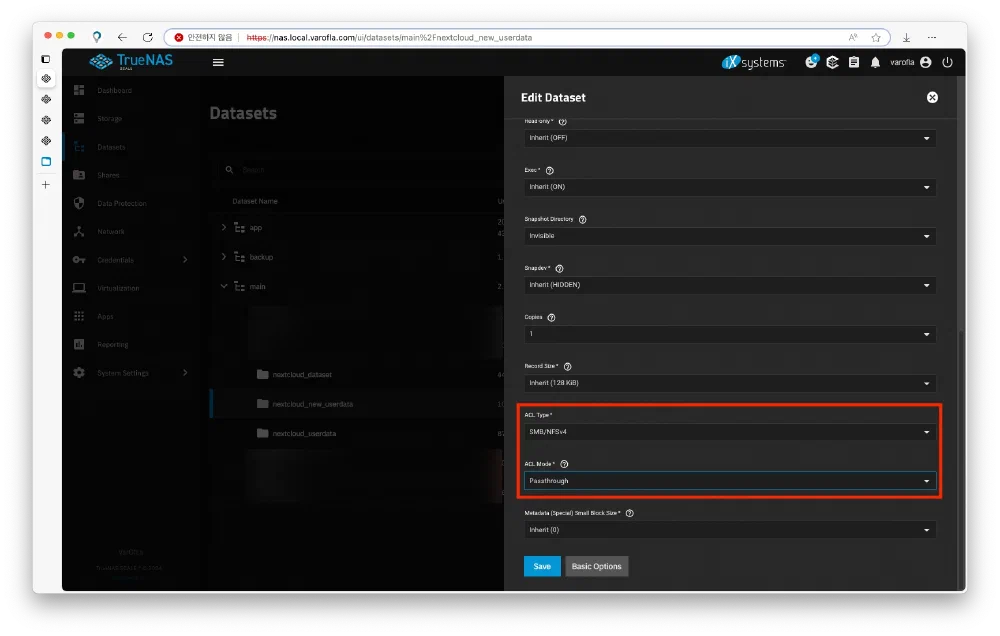Collapse the main dataset tree row

[224, 286]
